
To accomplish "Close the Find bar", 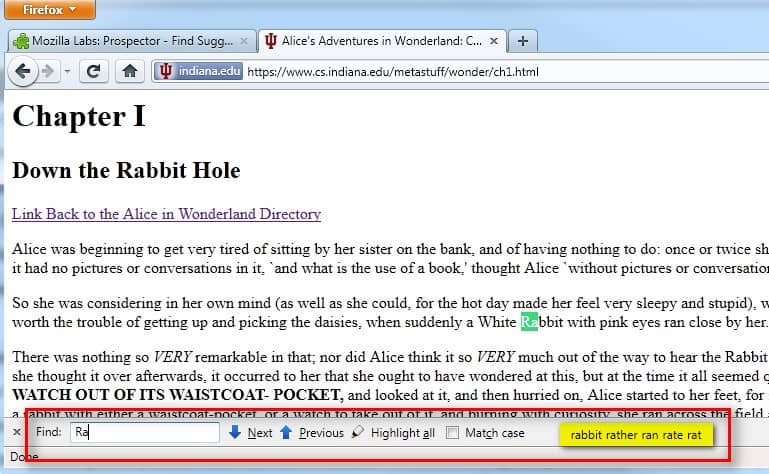I will click(x=16, y=433).
